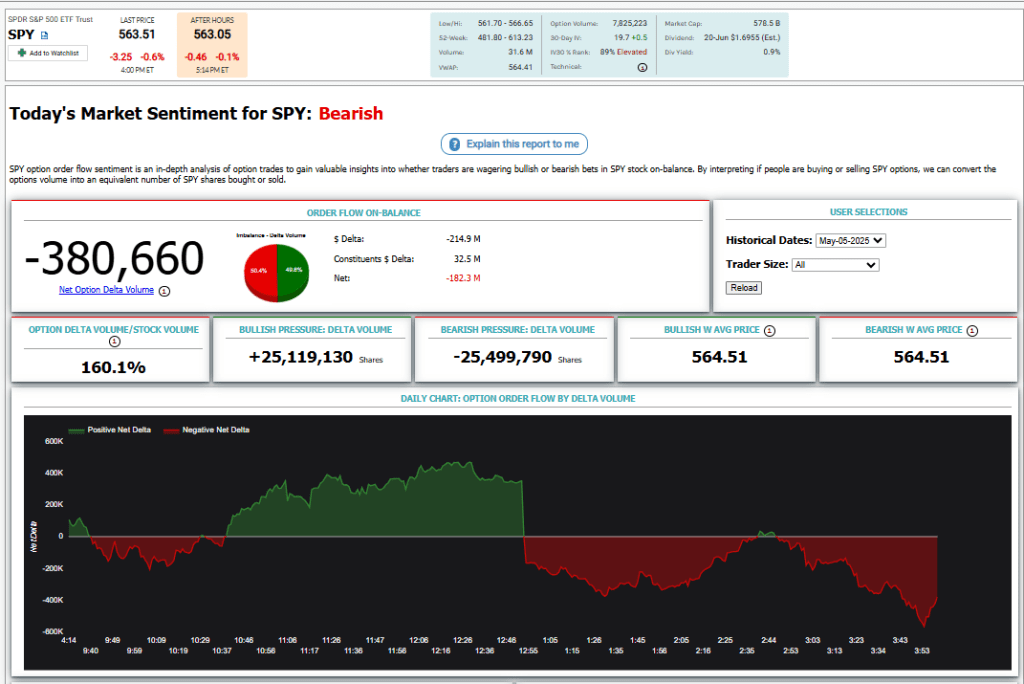Click the red Bearish sentiment word
The width and height of the screenshot is (1024, 684).
(351, 114)
